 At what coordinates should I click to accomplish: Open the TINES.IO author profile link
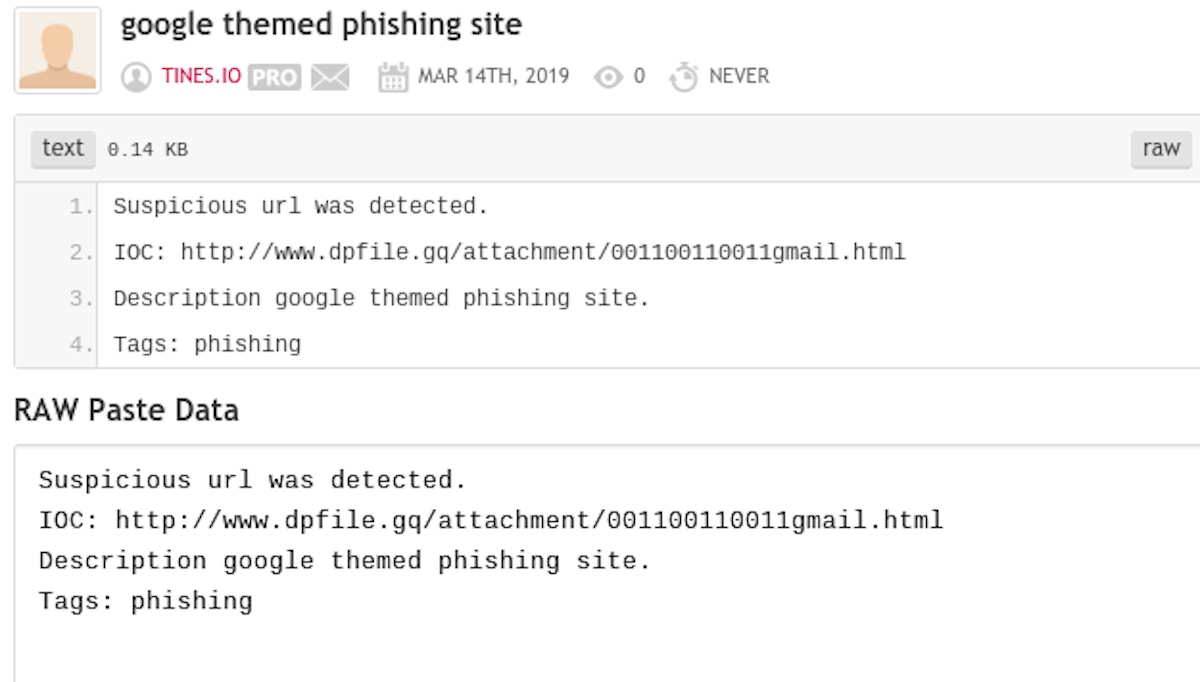201,76
